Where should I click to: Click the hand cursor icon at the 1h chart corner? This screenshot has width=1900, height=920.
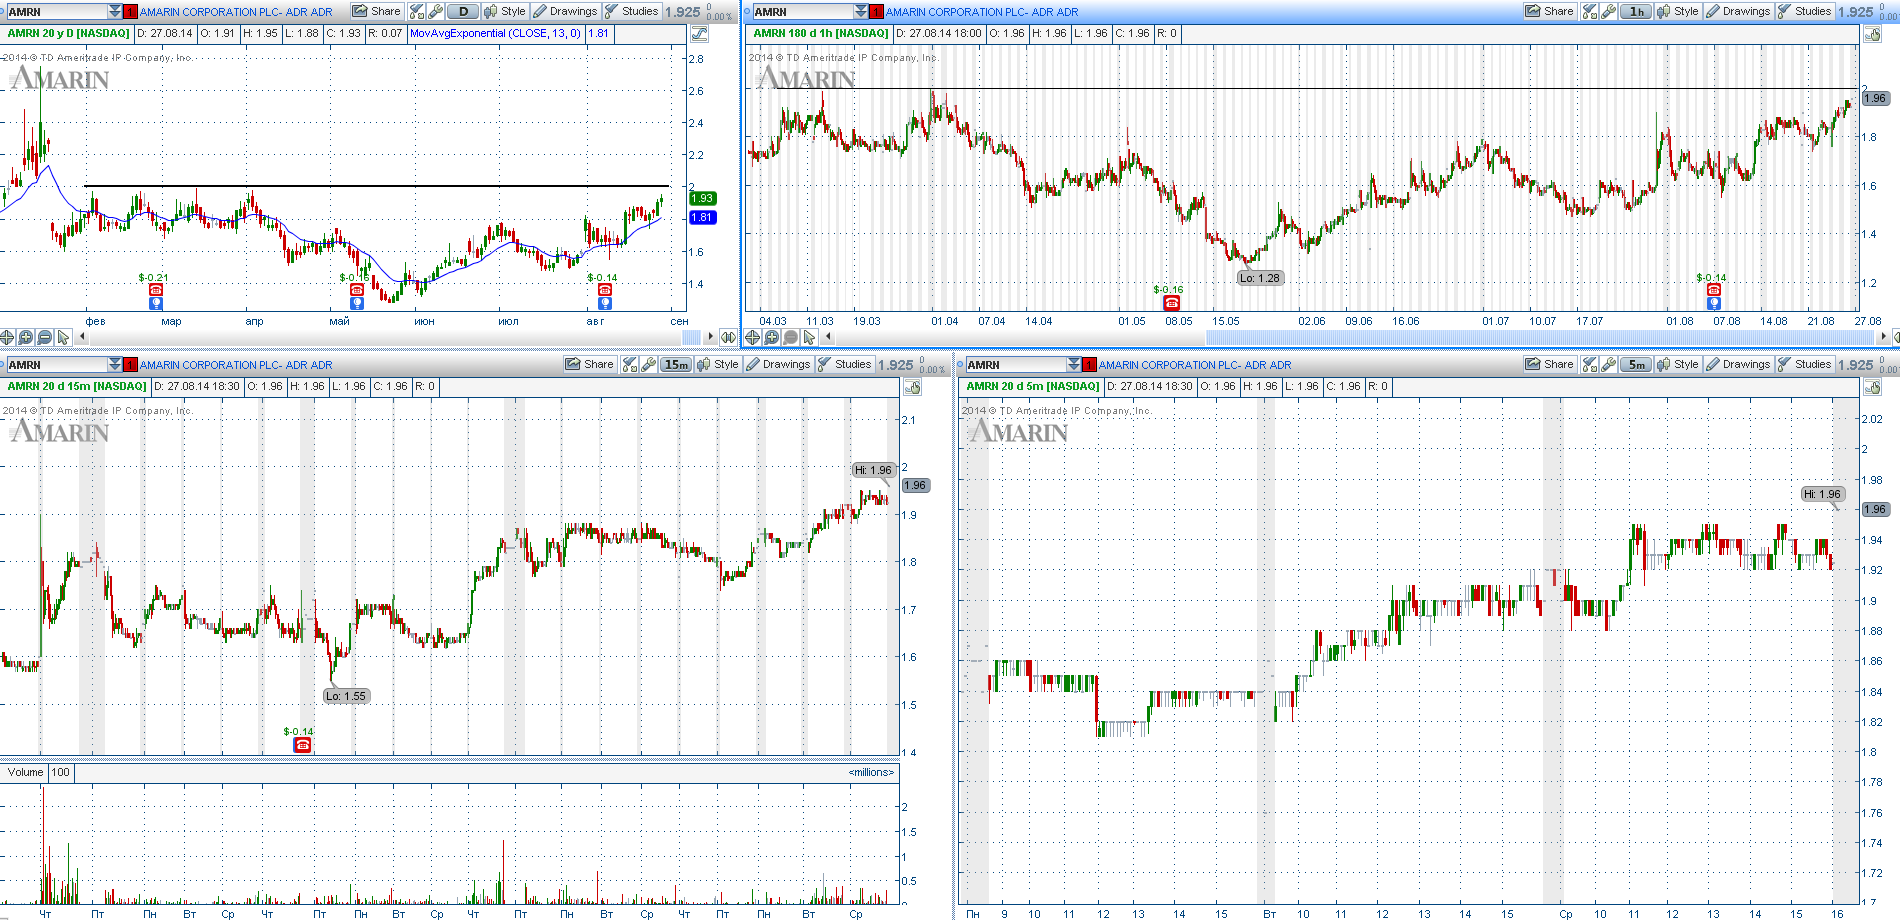[1873, 33]
